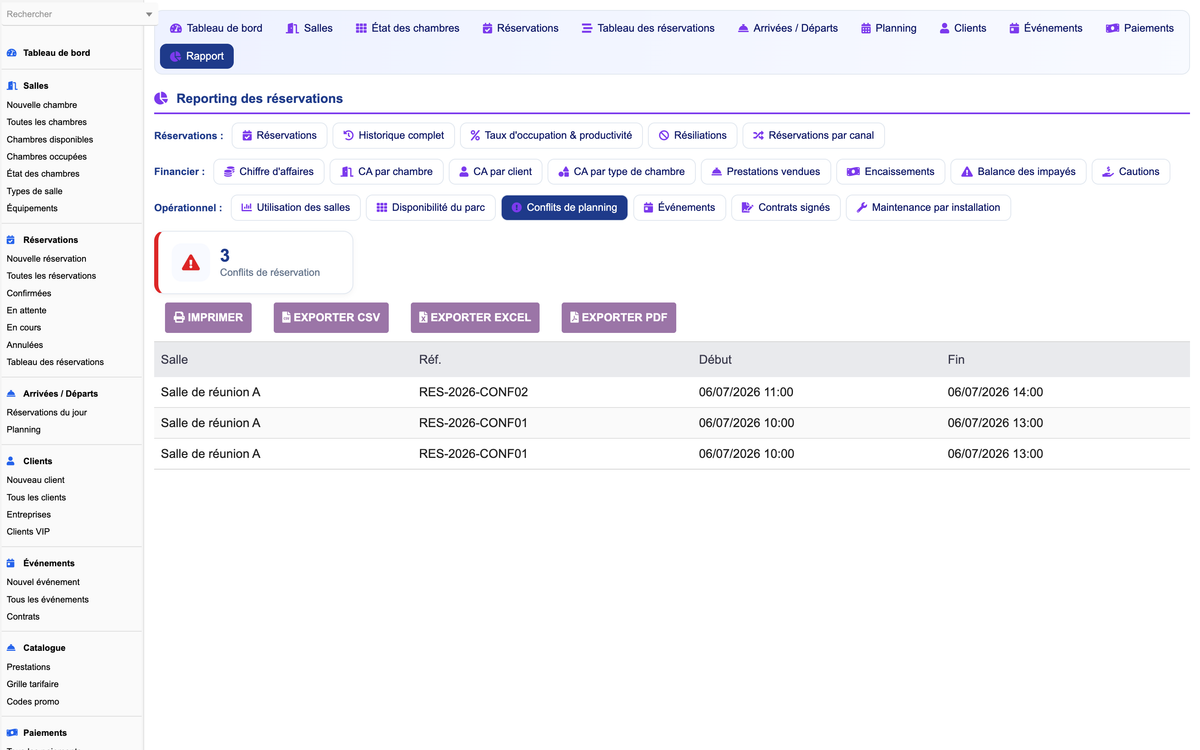Show En attente reservations link
The width and height of the screenshot is (1200, 750).
coord(27,311)
